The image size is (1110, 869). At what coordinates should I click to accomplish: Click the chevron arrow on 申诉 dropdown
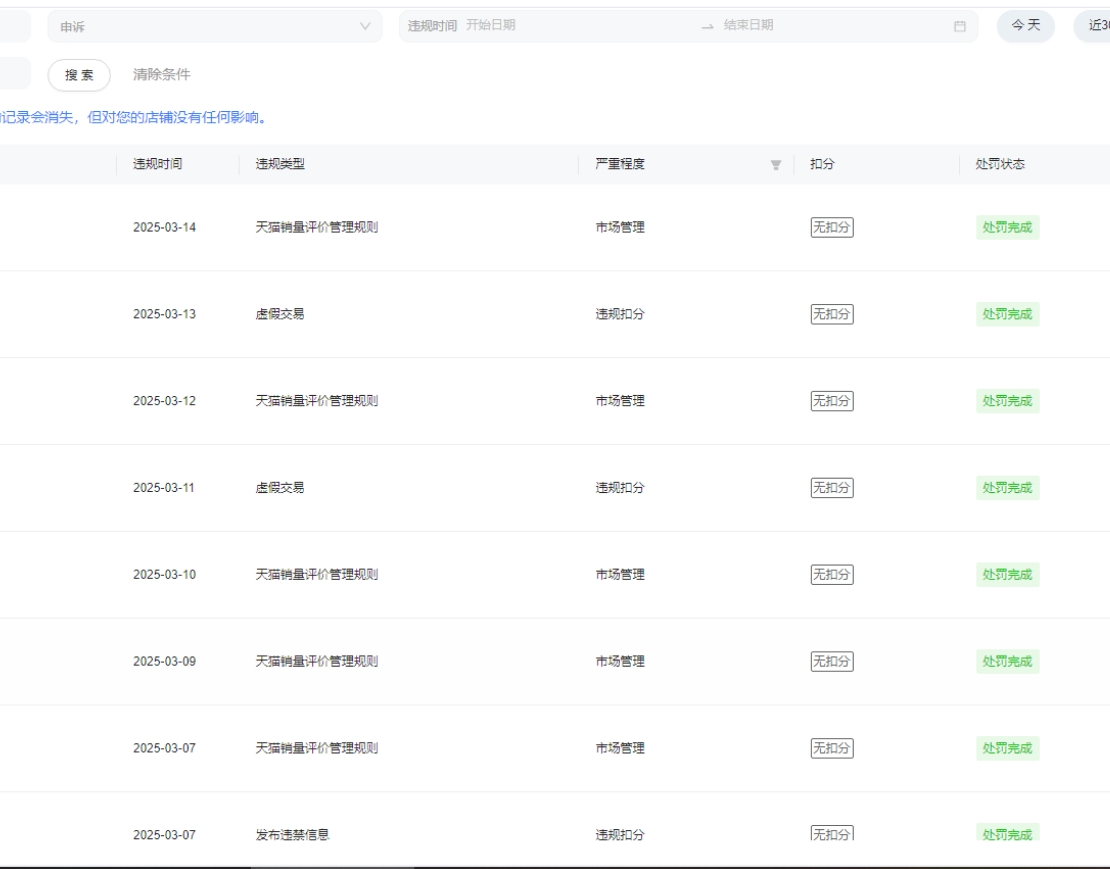tap(364, 26)
